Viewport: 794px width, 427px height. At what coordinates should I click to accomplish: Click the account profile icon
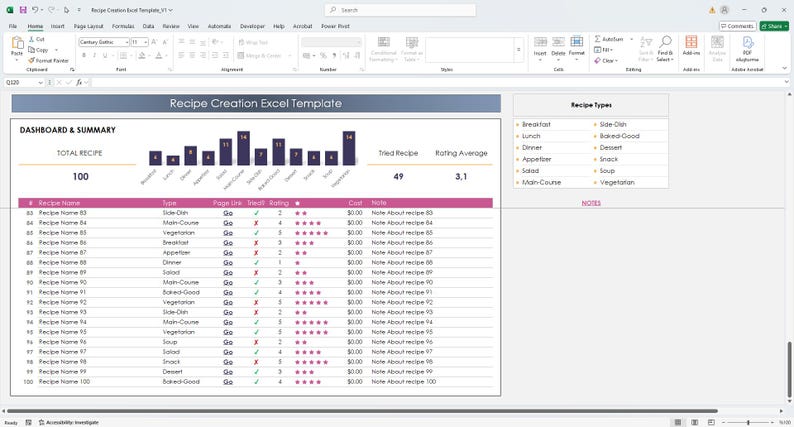tap(725, 10)
